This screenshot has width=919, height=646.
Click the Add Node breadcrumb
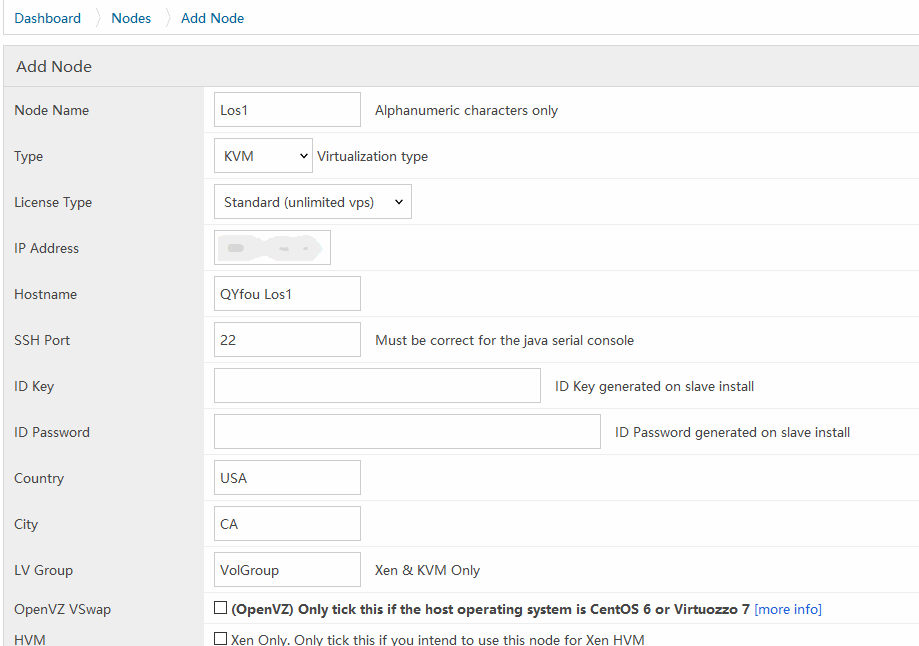click(212, 18)
